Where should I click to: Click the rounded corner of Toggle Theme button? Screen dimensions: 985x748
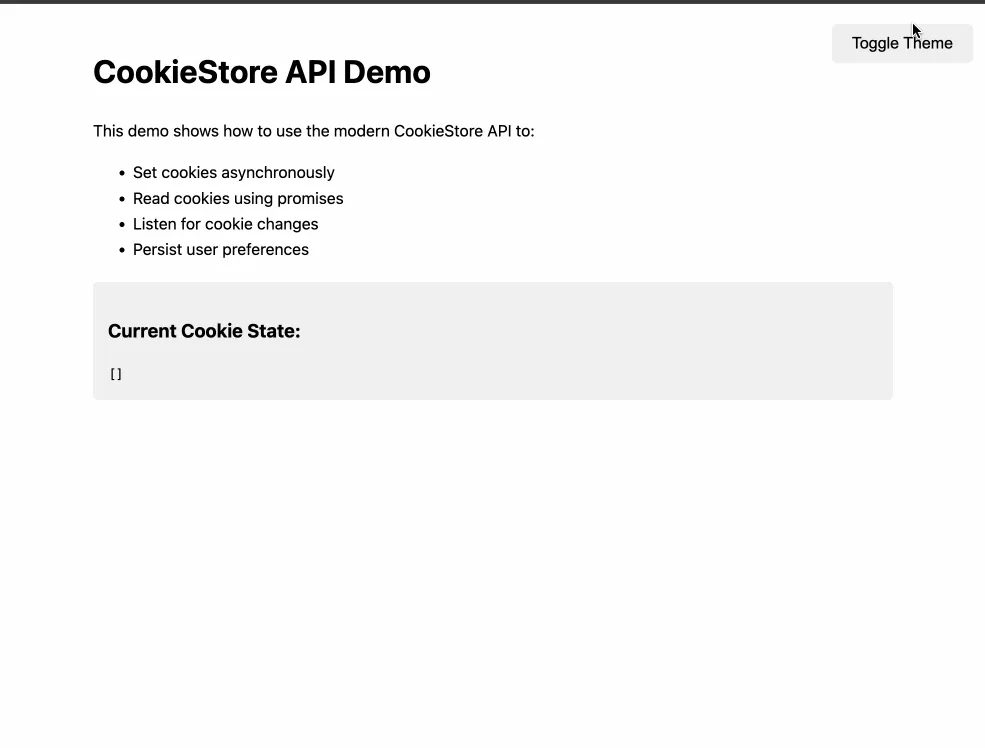point(836,28)
